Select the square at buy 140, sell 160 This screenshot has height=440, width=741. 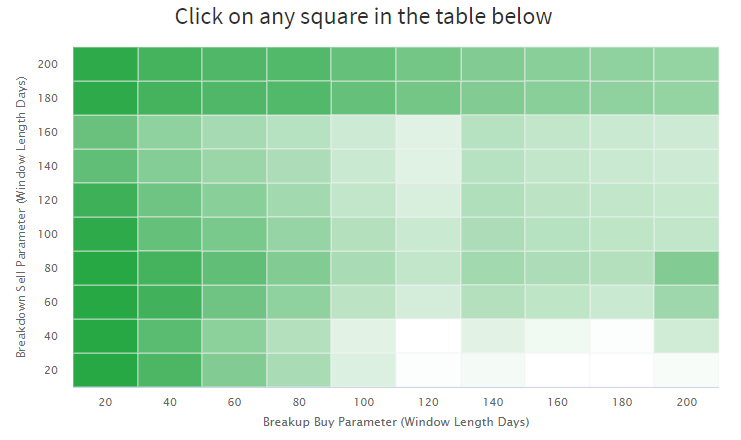493,132
